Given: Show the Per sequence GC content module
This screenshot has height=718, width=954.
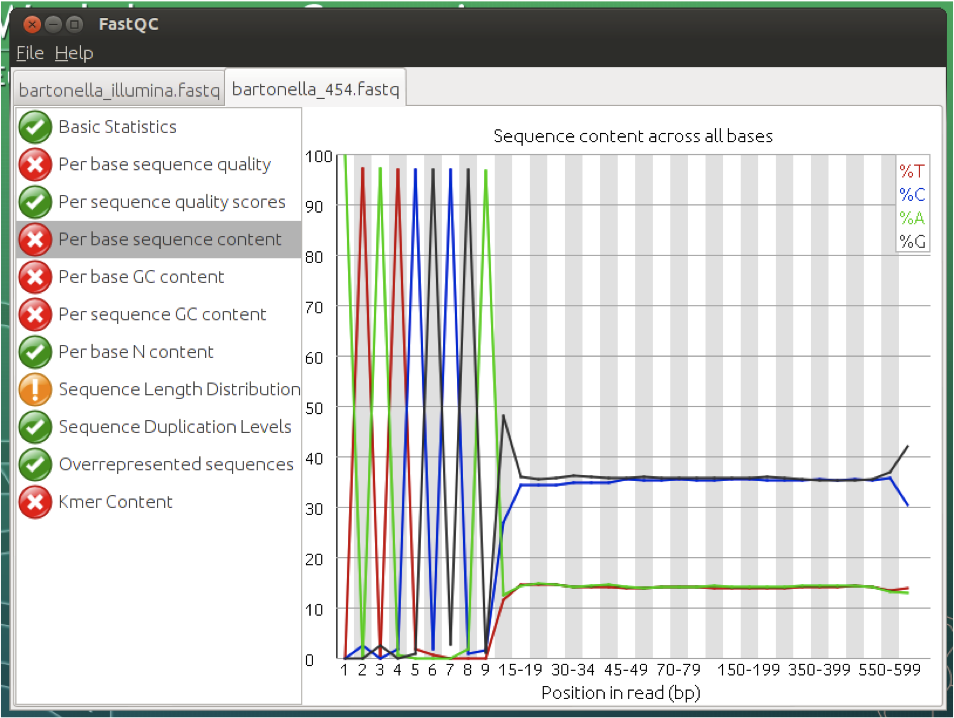Looking at the screenshot, I should 162,315.
